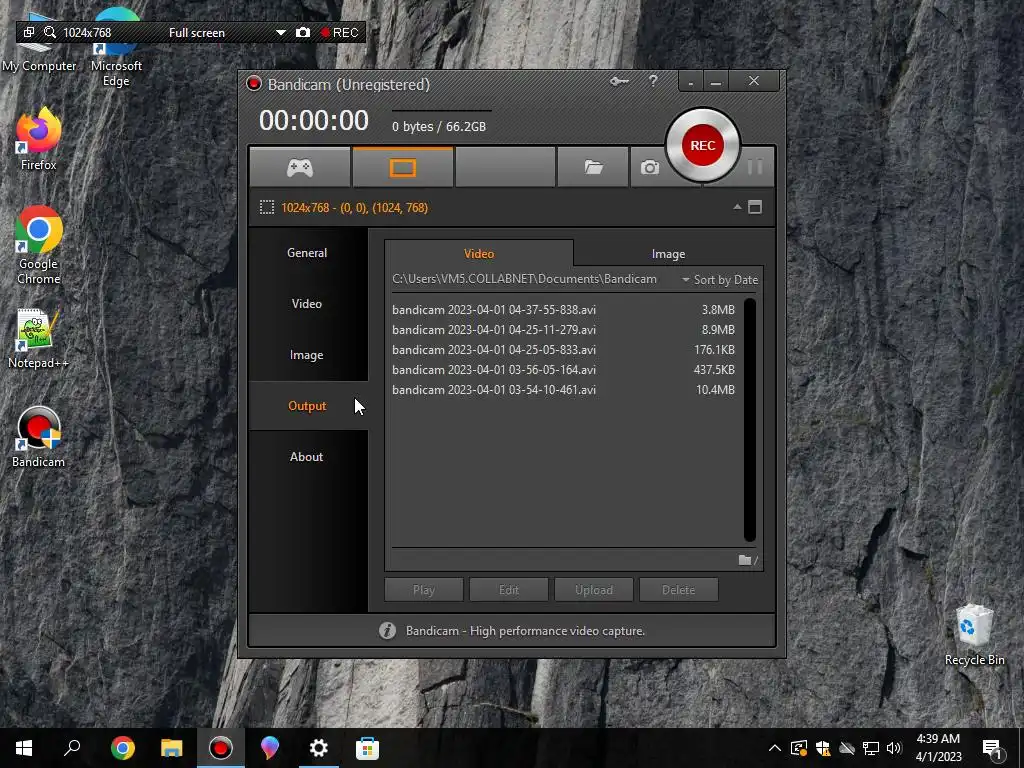1024x768 pixels.
Task: Open the registration key icon
Action: pos(619,82)
